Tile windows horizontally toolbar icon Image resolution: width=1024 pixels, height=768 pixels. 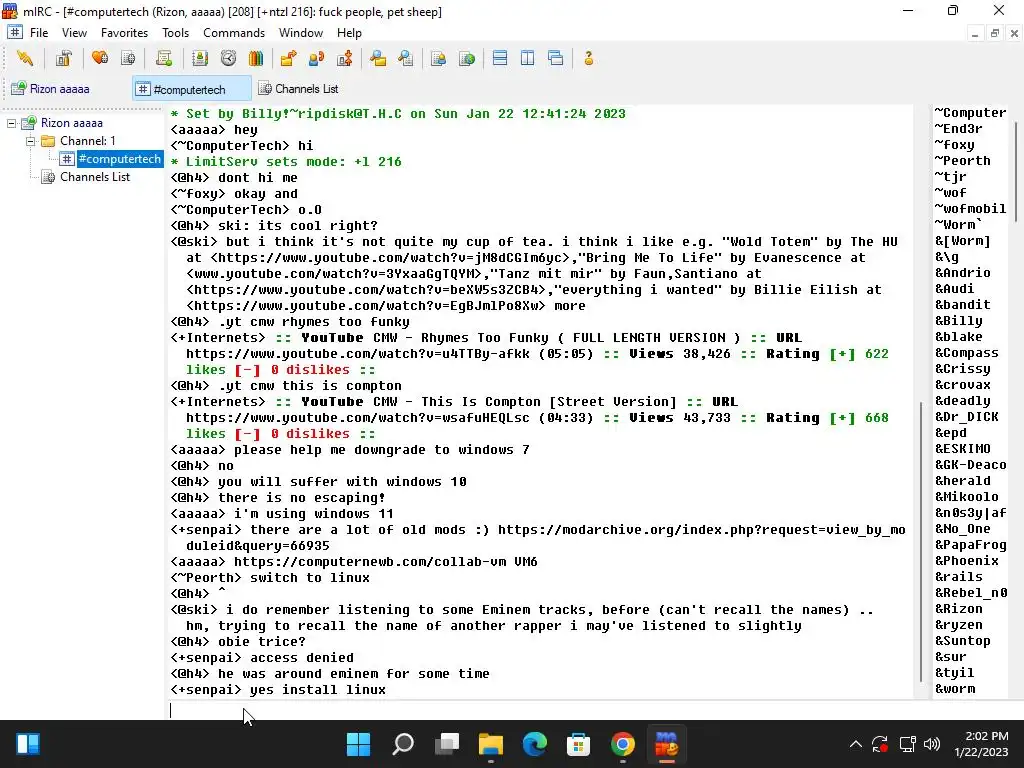coord(500,59)
